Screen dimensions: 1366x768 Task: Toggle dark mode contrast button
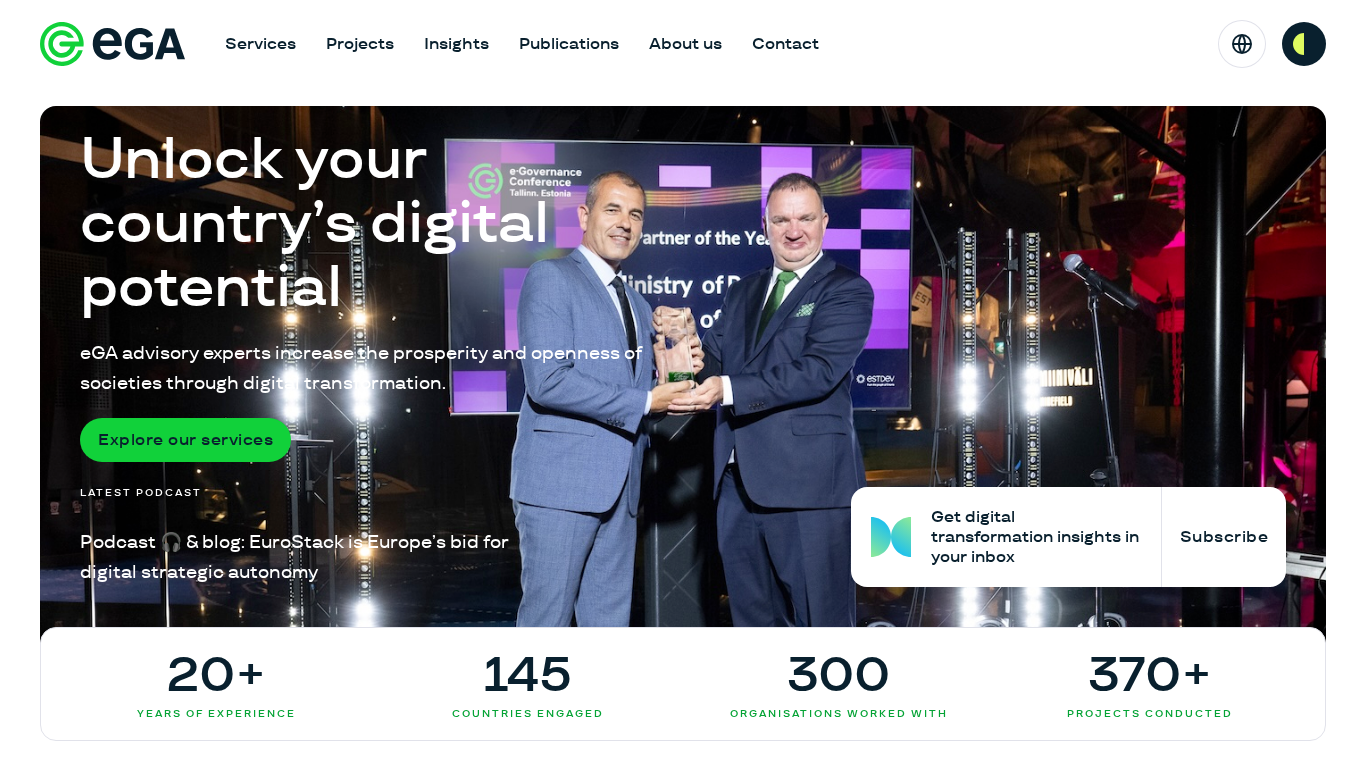[1304, 44]
